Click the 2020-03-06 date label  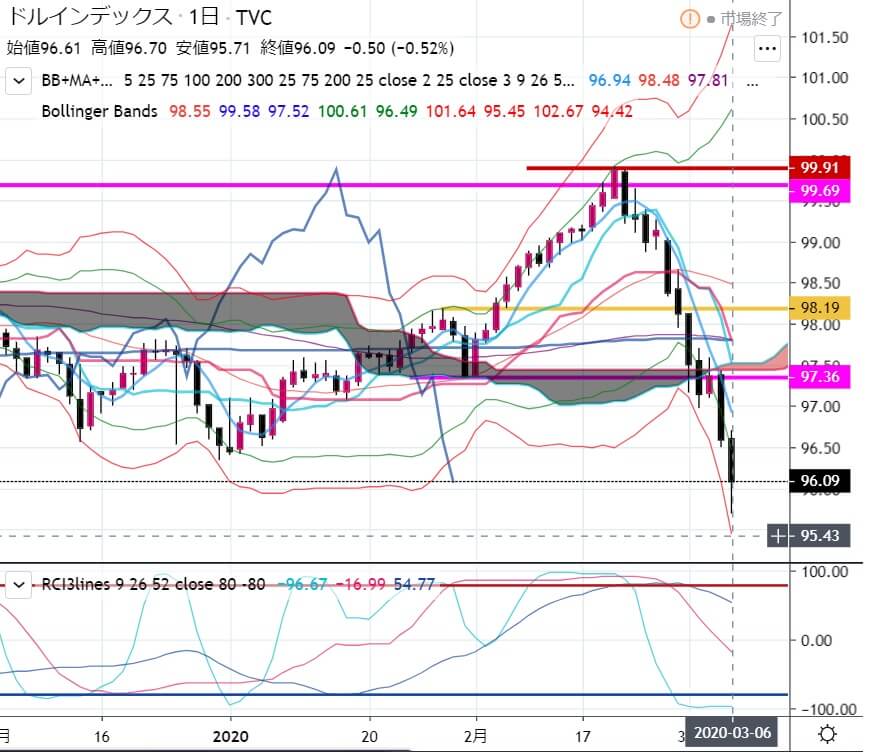[x=732, y=733]
